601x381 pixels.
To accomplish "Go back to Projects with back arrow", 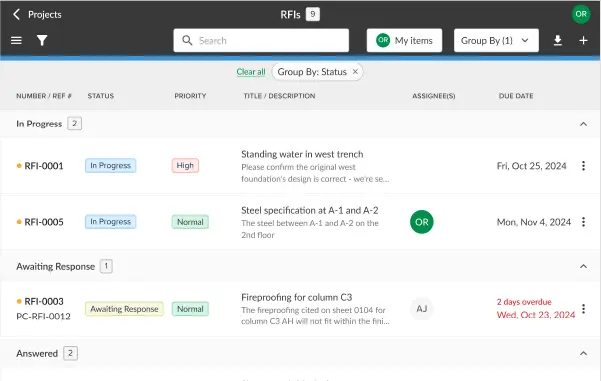I will (16, 15).
